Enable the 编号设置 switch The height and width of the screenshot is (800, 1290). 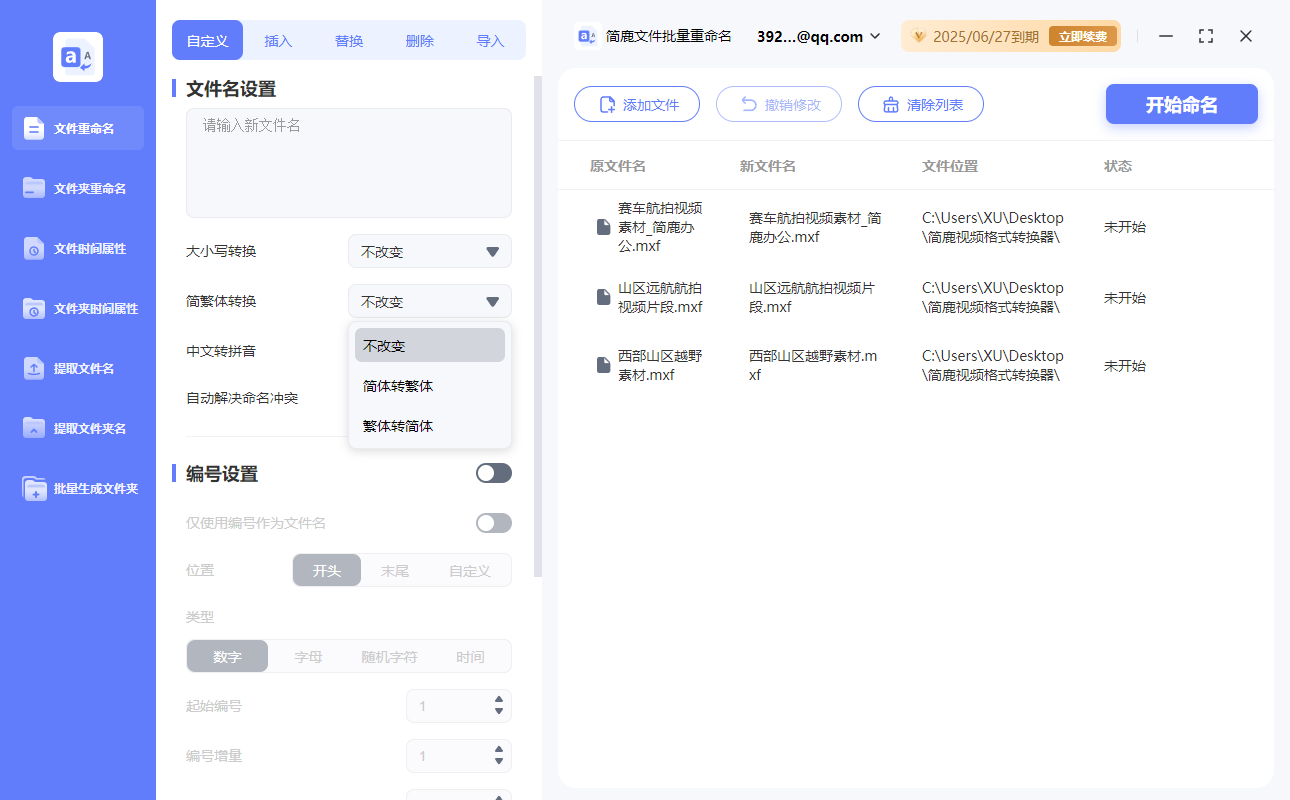pyautogui.click(x=493, y=472)
